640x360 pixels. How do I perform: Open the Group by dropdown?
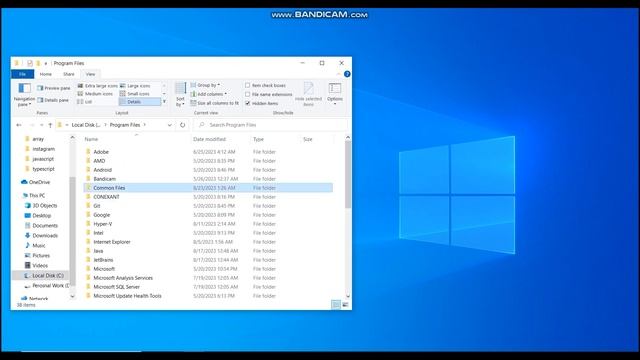point(205,85)
